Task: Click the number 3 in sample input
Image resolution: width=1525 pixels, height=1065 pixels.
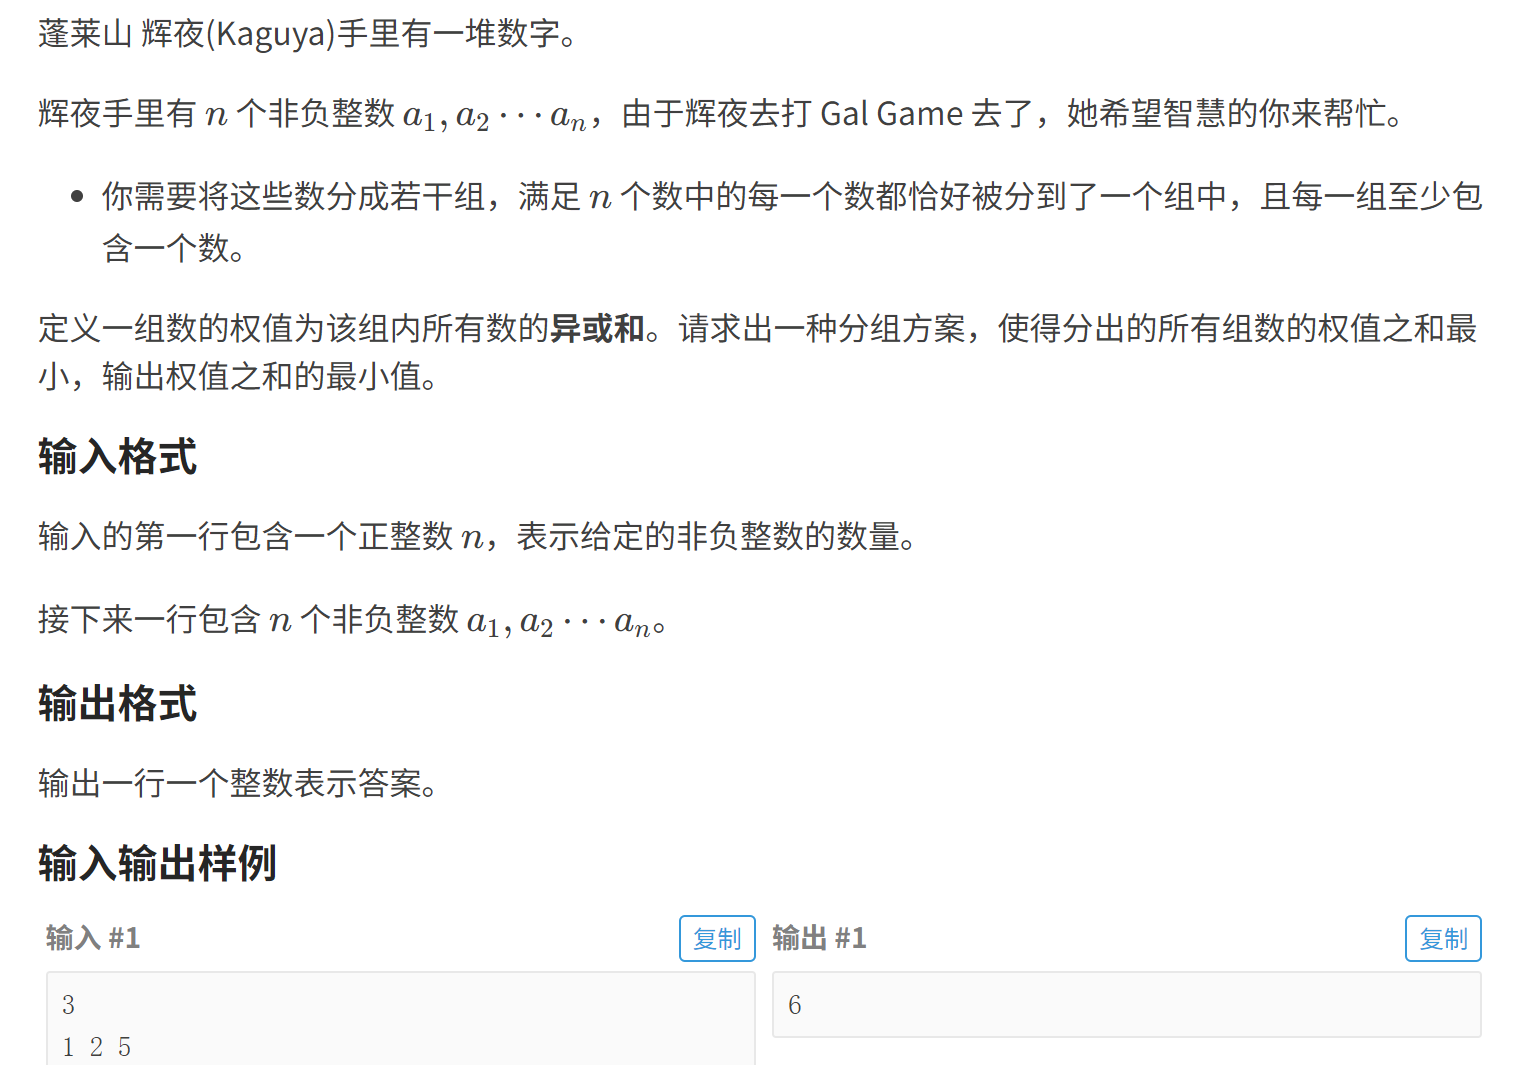Action: [68, 1005]
